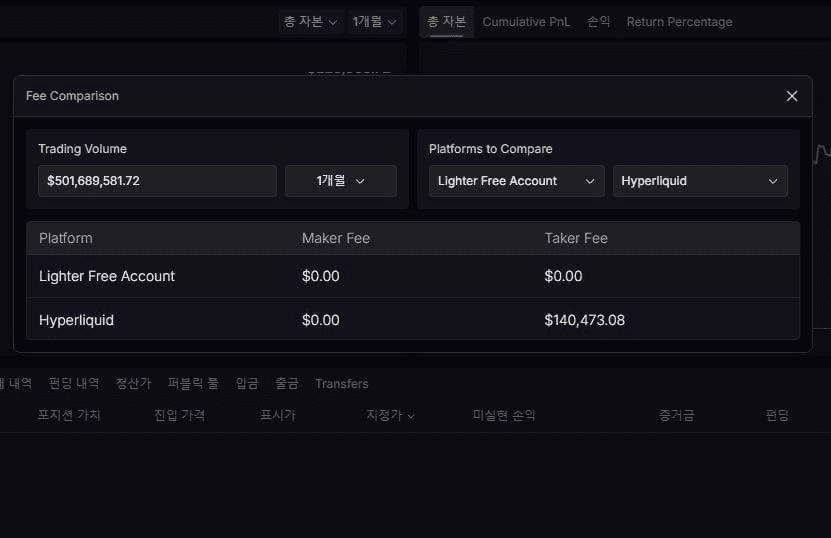Expand the Lighter Free Account platform dropdown
Image resolution: width=831 pixels, height=538 pixels.
[x=516, y=181]
